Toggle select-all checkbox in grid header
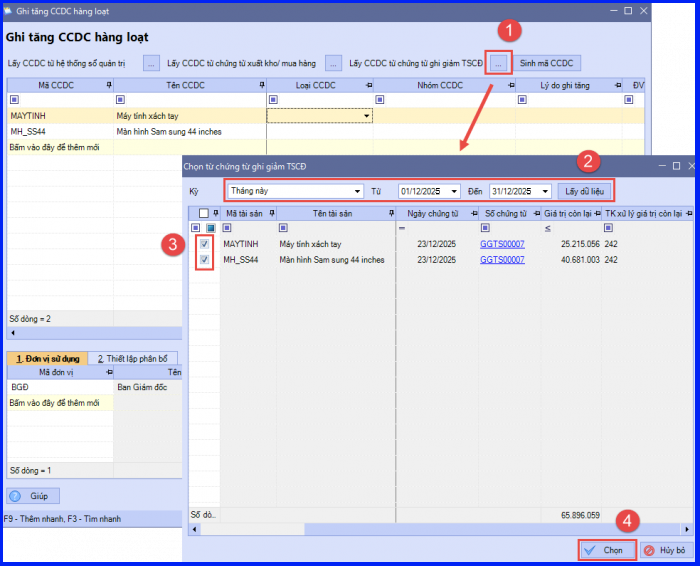Viewport: 700px width, 566px height. tap(204, 213)
